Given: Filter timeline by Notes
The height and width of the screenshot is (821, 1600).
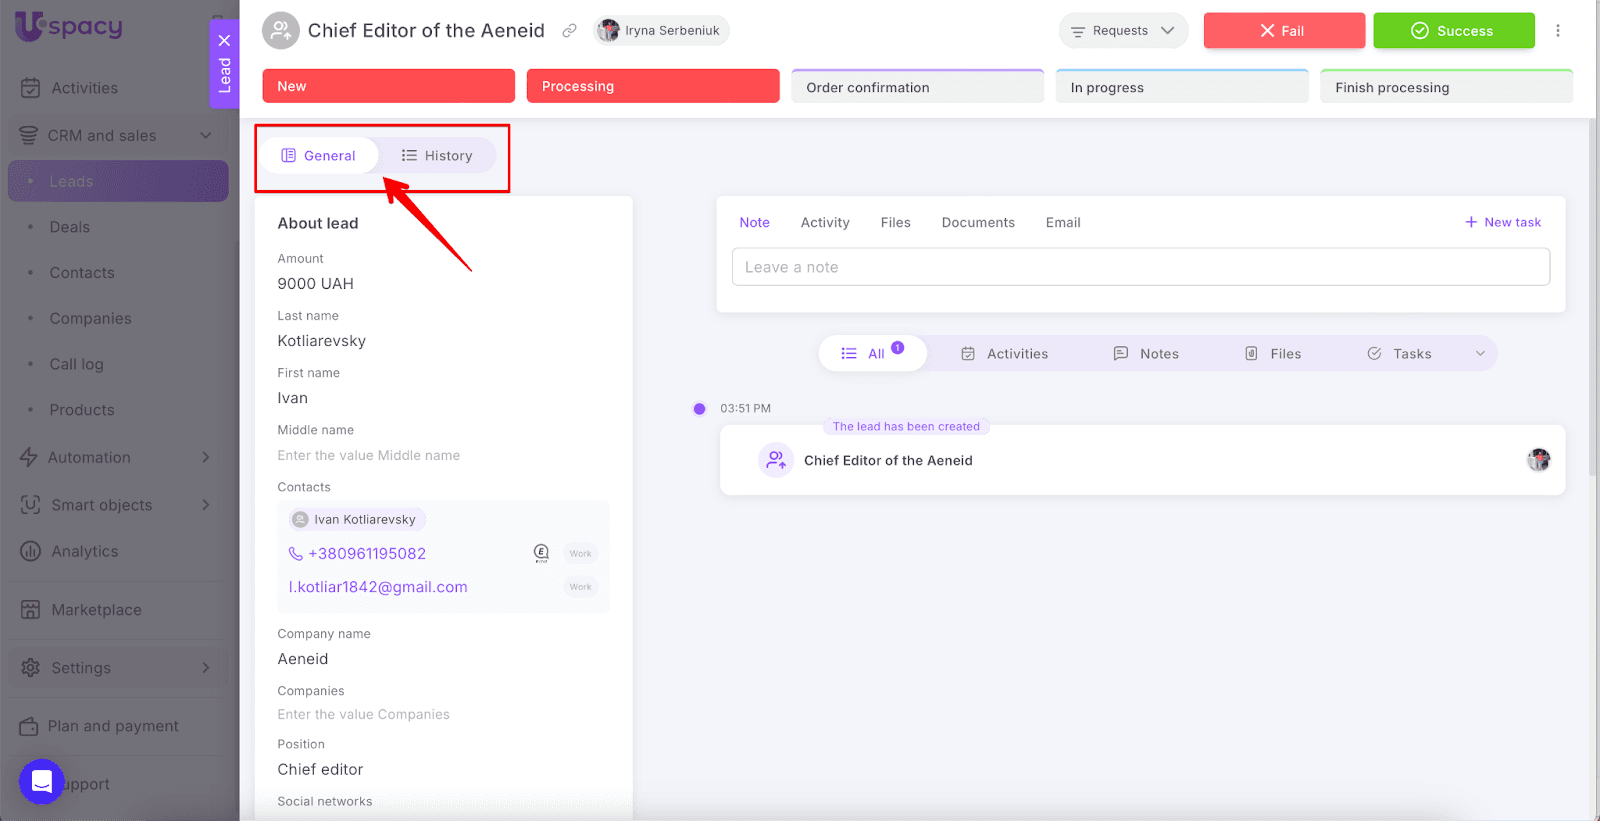Looking at the screenshot, I should pyautogui.click(x=1146, y=354).
